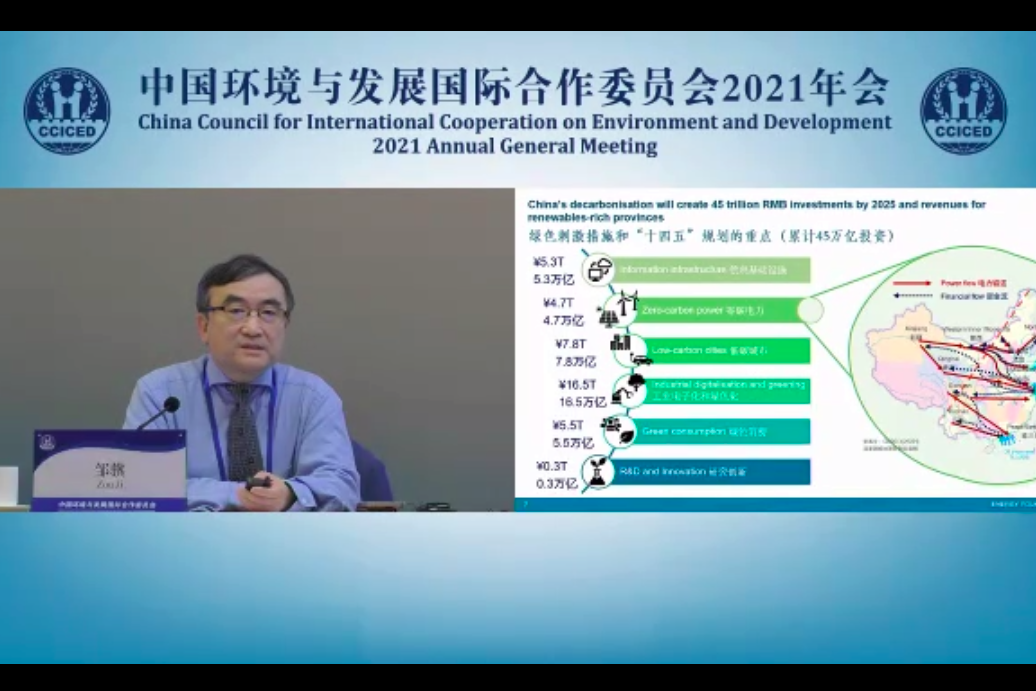Open the China power flow map

(x=943, y=365)
